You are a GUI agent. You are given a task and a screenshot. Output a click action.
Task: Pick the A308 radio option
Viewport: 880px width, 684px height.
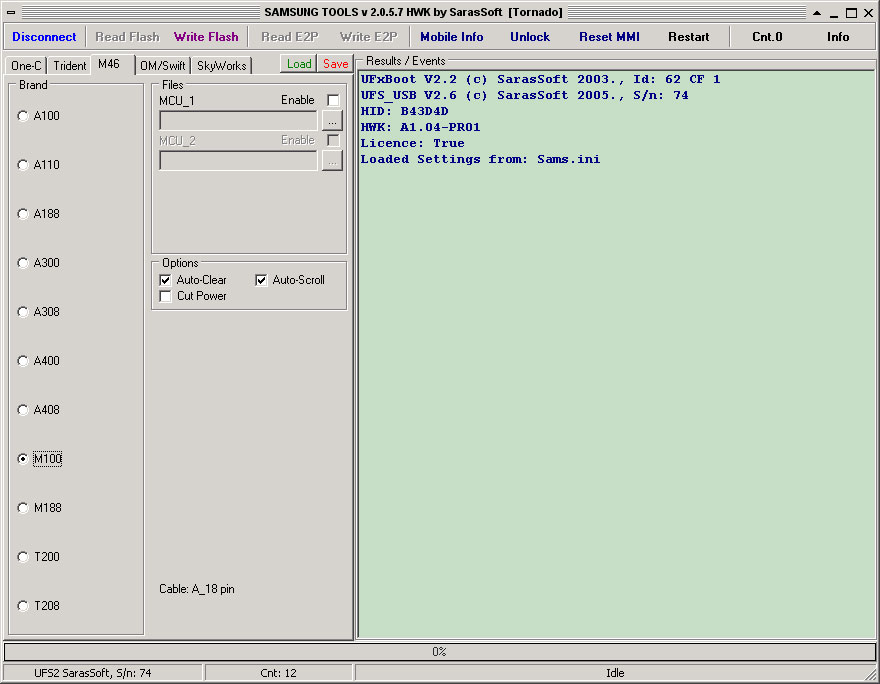(x=39, y=312)
